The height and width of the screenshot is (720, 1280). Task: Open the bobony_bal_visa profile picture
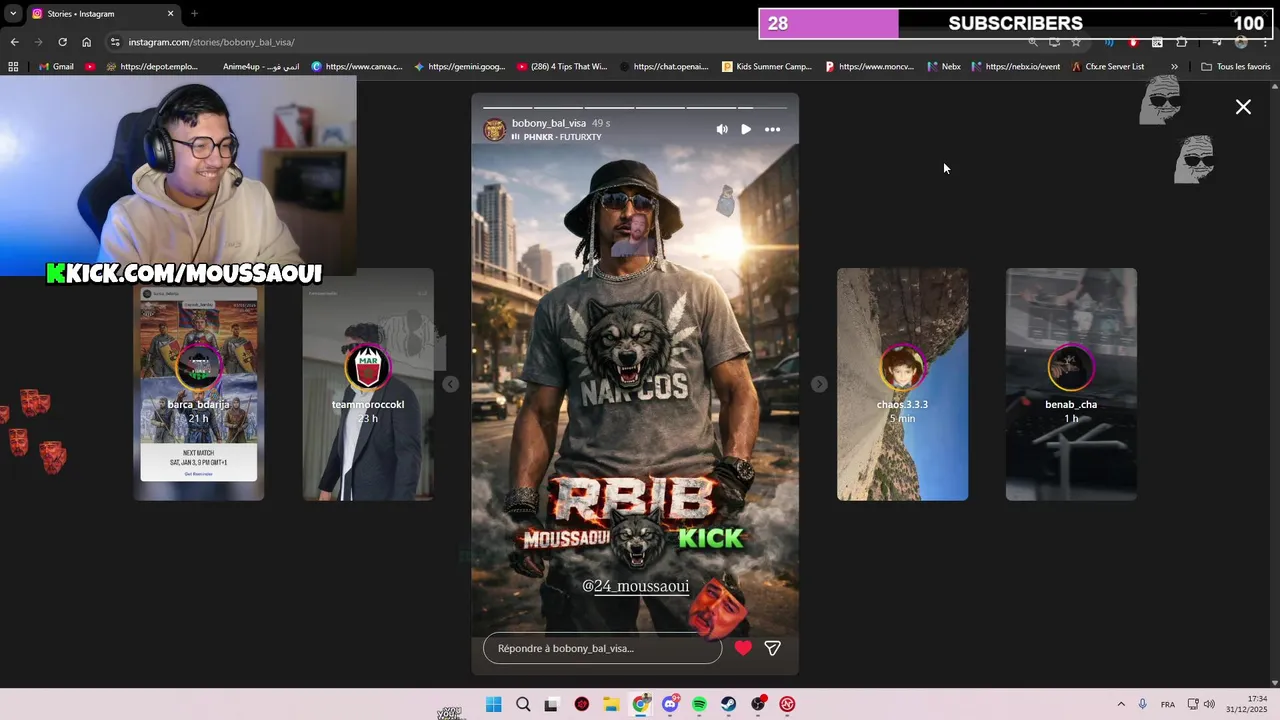[494, 129]
